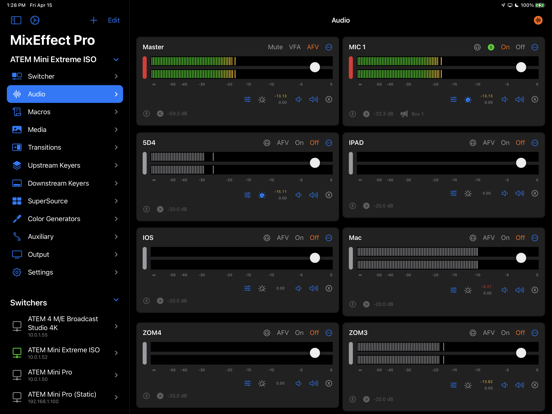
Task: Select ATEM 4 M/E Broadcast Studio 4K switcher
Action: click(65, 327)
